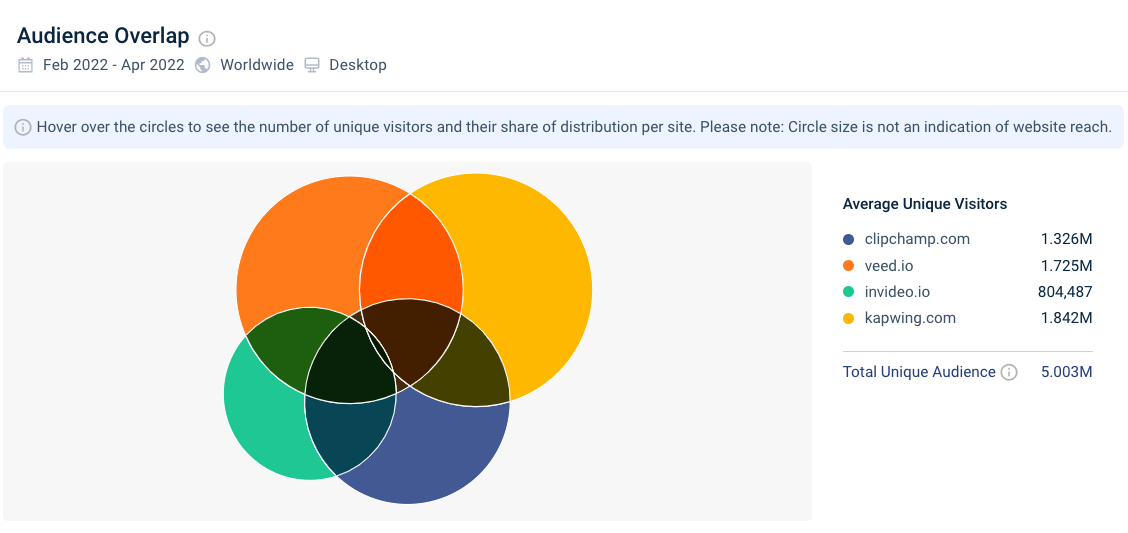The image size is (1128, 533).
Task: Click the Worldwide country filter label
Action: click(x=257, y=65)
